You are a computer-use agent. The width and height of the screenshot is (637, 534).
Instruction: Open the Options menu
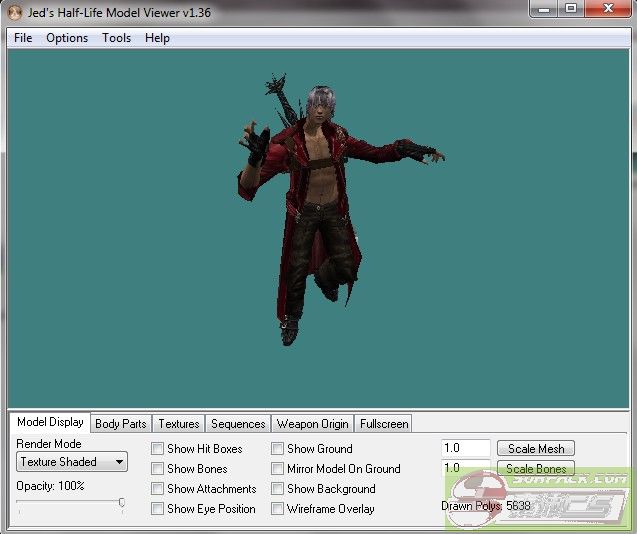tap(67, 38)
